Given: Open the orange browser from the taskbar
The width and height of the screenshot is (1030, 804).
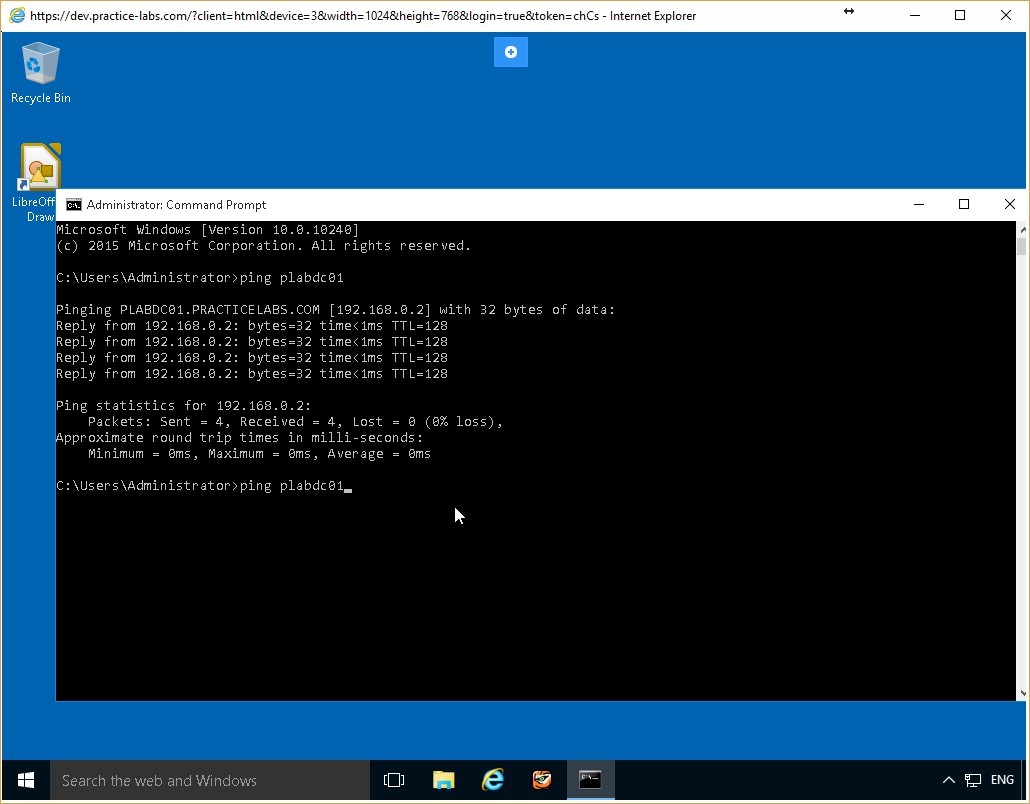Looking at the screenshot, I should click(x=541, y=780).
